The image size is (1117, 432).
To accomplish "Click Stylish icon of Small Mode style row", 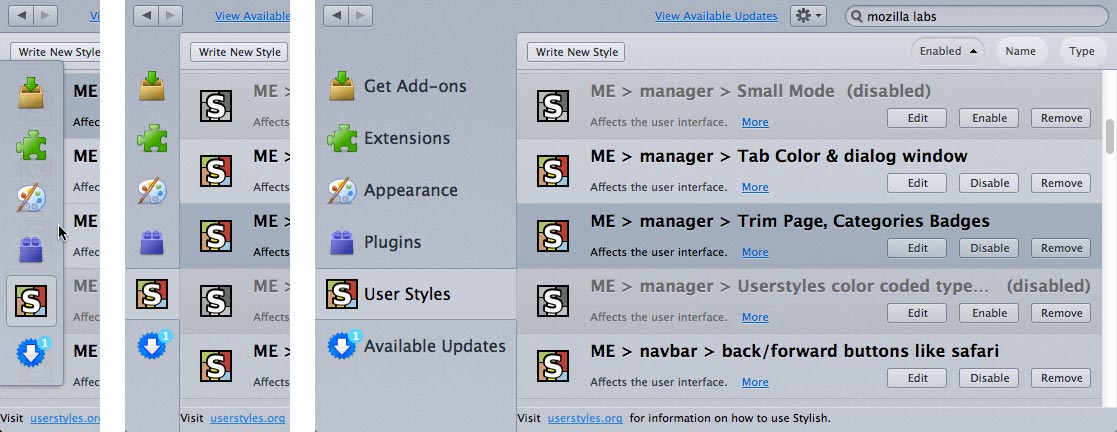I will pyautogui.click(x=553, y=106).
